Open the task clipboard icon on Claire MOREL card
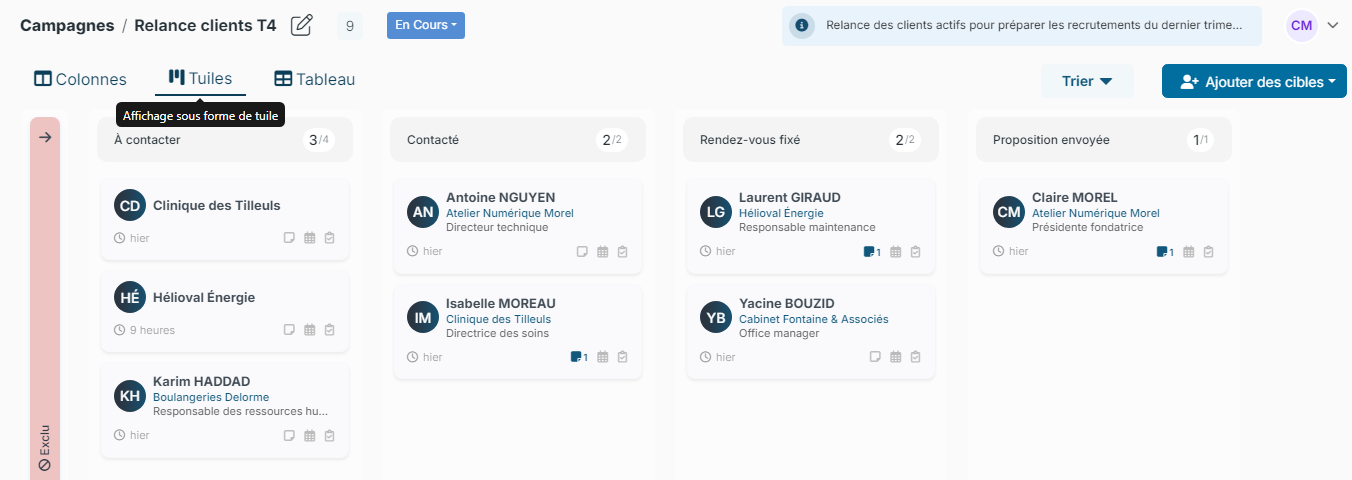 coord(1208,251)
